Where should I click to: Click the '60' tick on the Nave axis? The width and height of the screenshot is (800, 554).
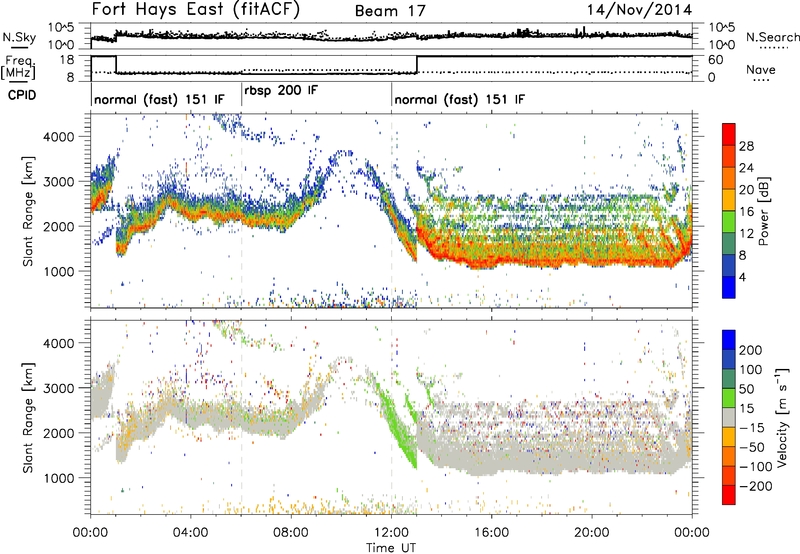pyautogui.click(x=715, y=60)
